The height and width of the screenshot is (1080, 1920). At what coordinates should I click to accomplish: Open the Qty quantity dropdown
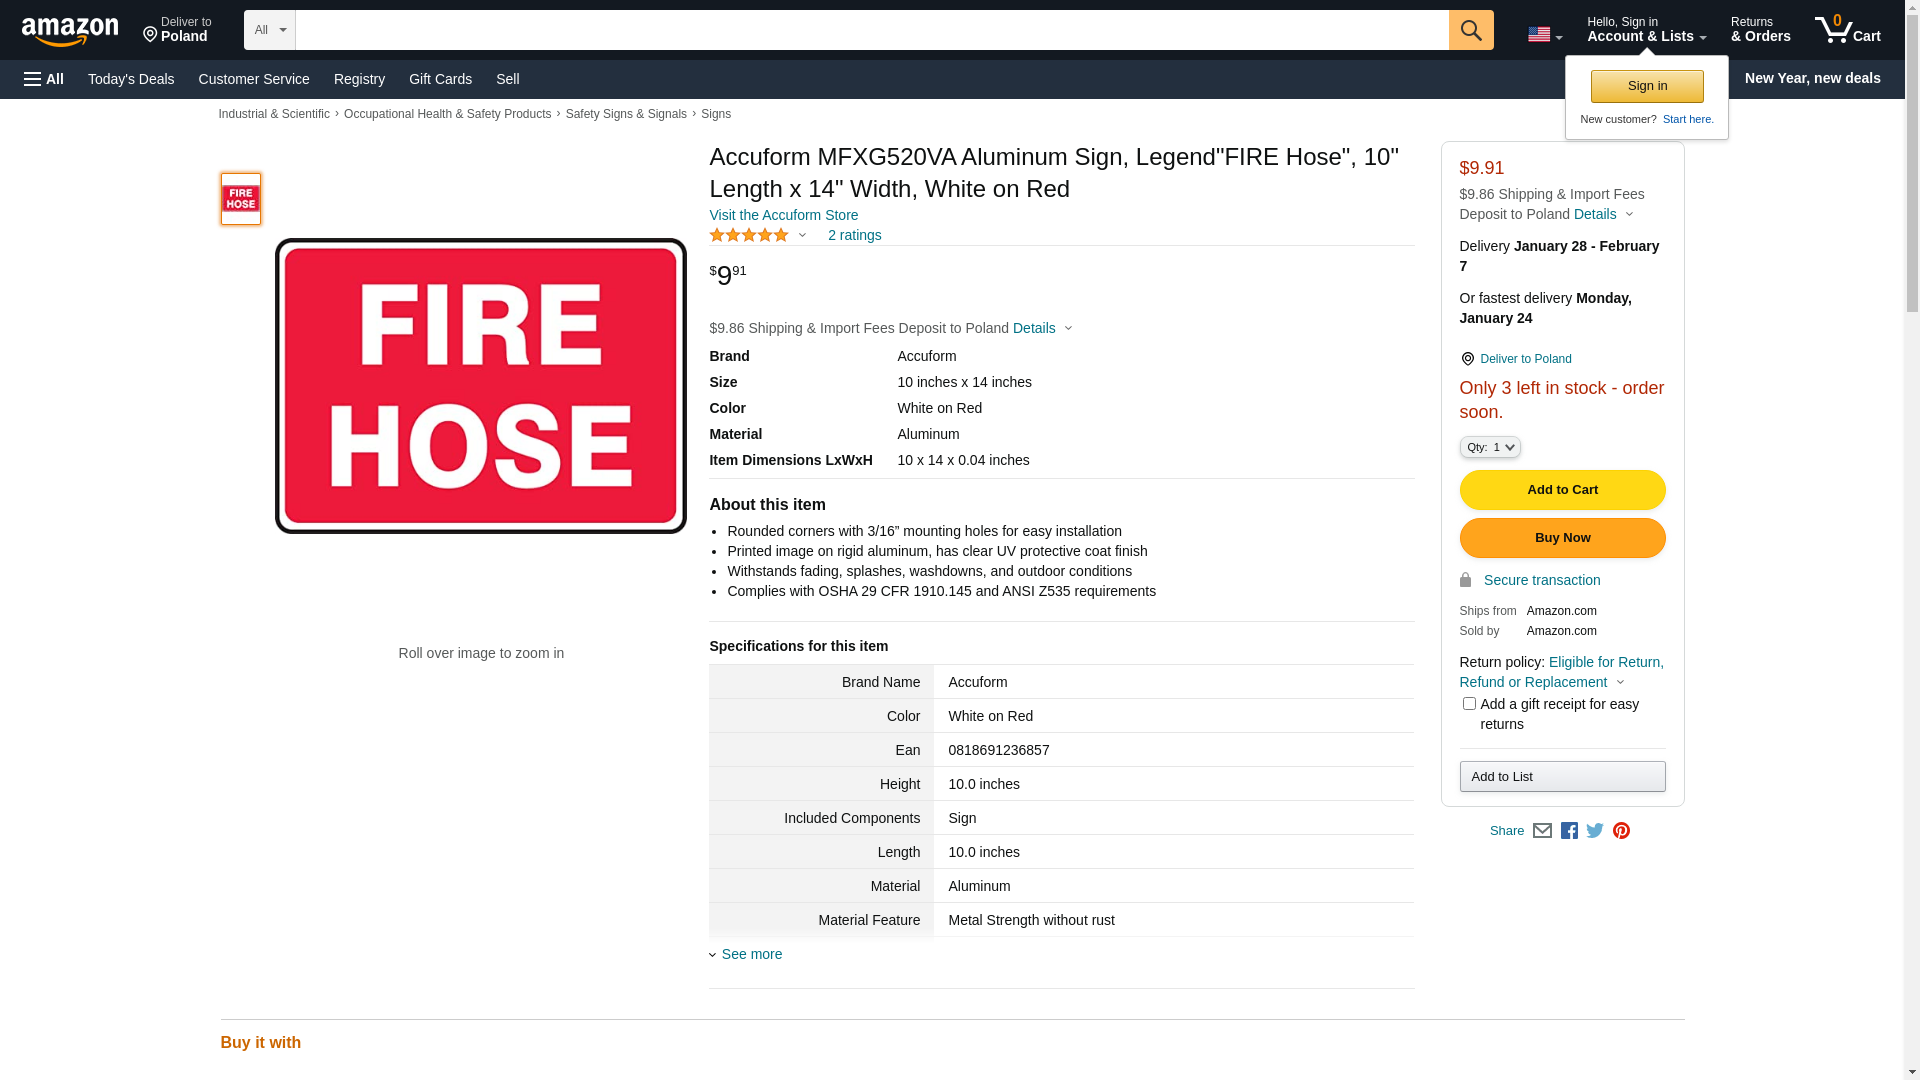coord(1489,447)
